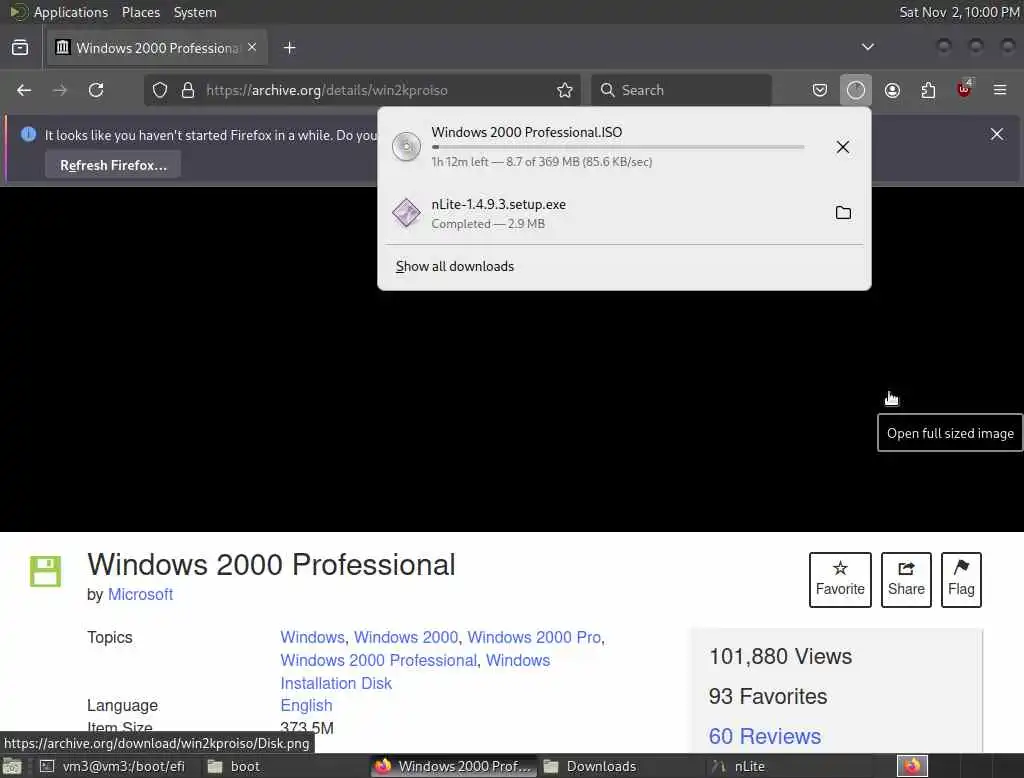The image size is (1024, 778).
Task: Click the info icon in notification bar
Action: click(x=28, y=135)
